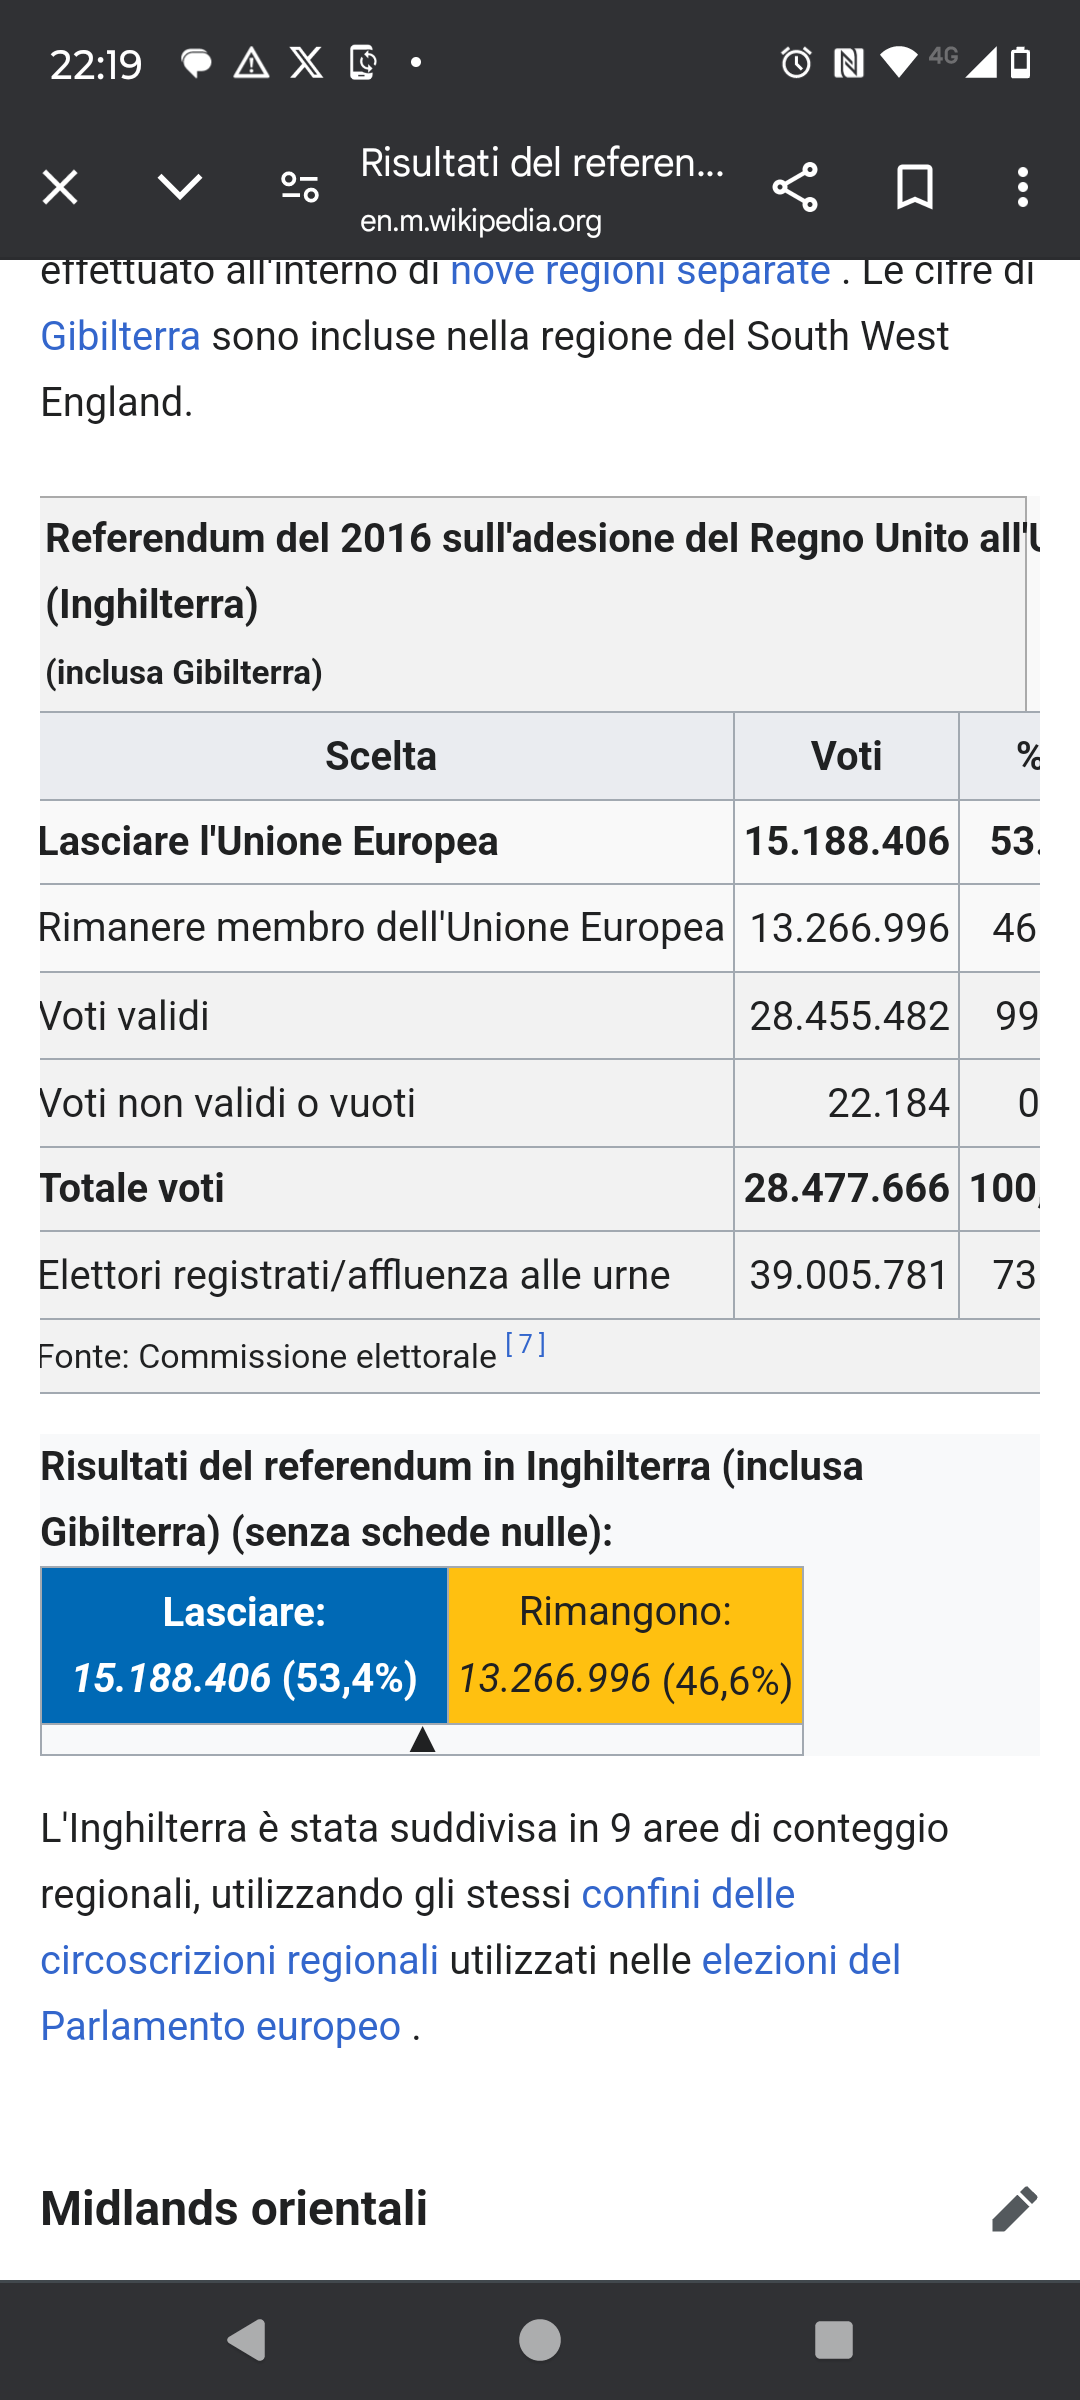1080x2400 pixels.
Task: Tap the share icon in toolbar
Action: pyautogui.click(x=795, y=187)
